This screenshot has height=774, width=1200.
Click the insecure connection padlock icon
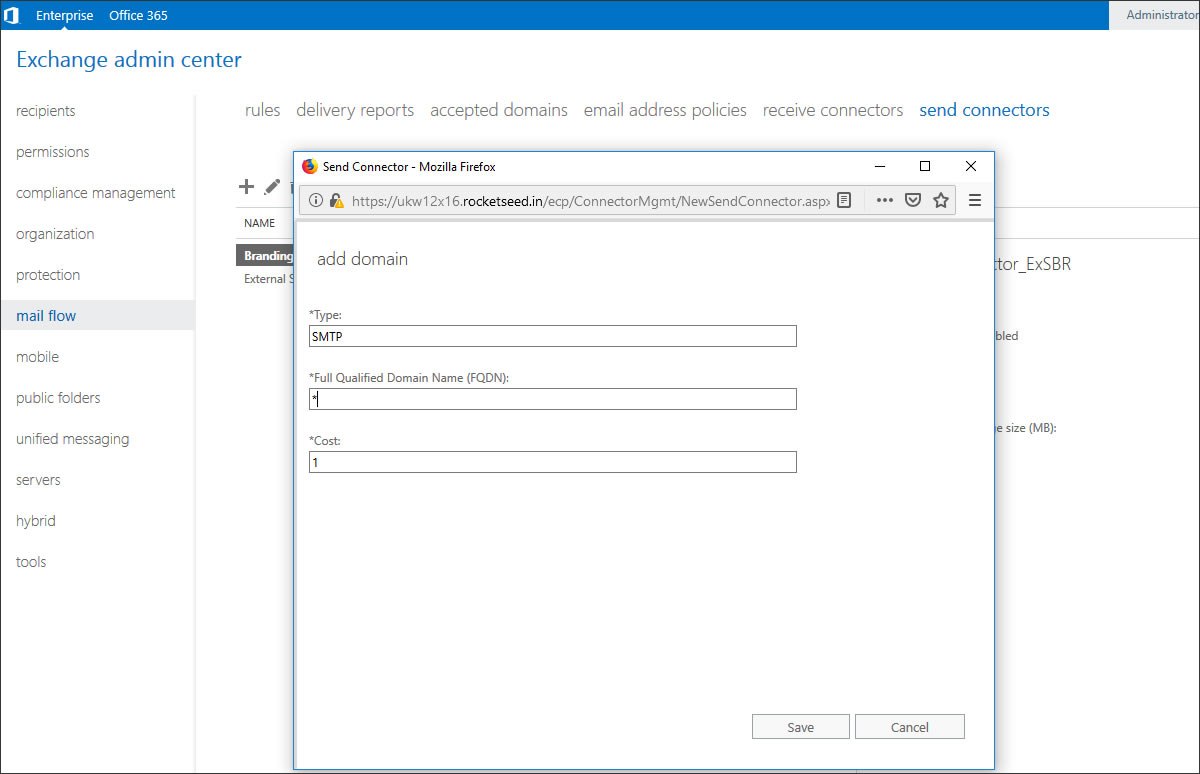point(336,200)
